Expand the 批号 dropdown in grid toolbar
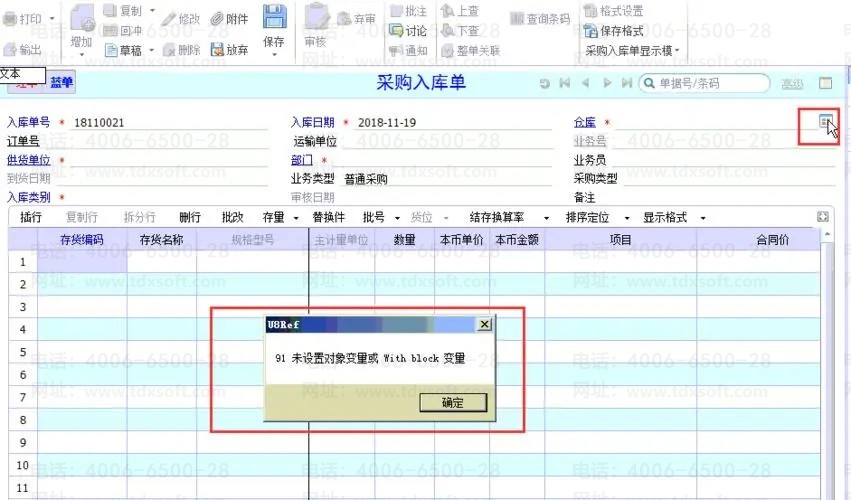 coord(397,218)
